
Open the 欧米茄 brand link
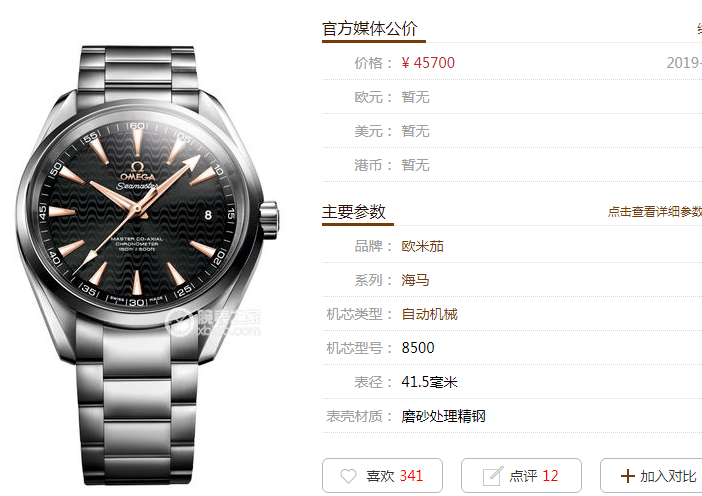(x=422, y=246)
